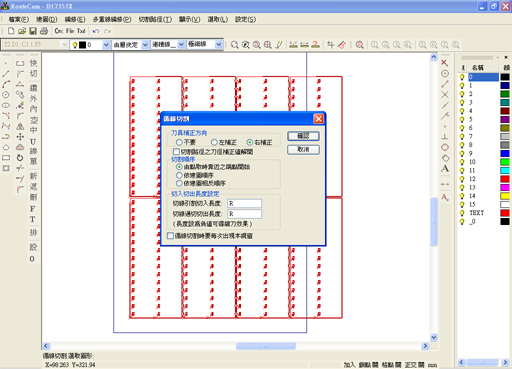Viewport: 512px width, 369px height.
Task: Select the text 'A' tool in right toolbar
Action: click(x=445, y=169)
